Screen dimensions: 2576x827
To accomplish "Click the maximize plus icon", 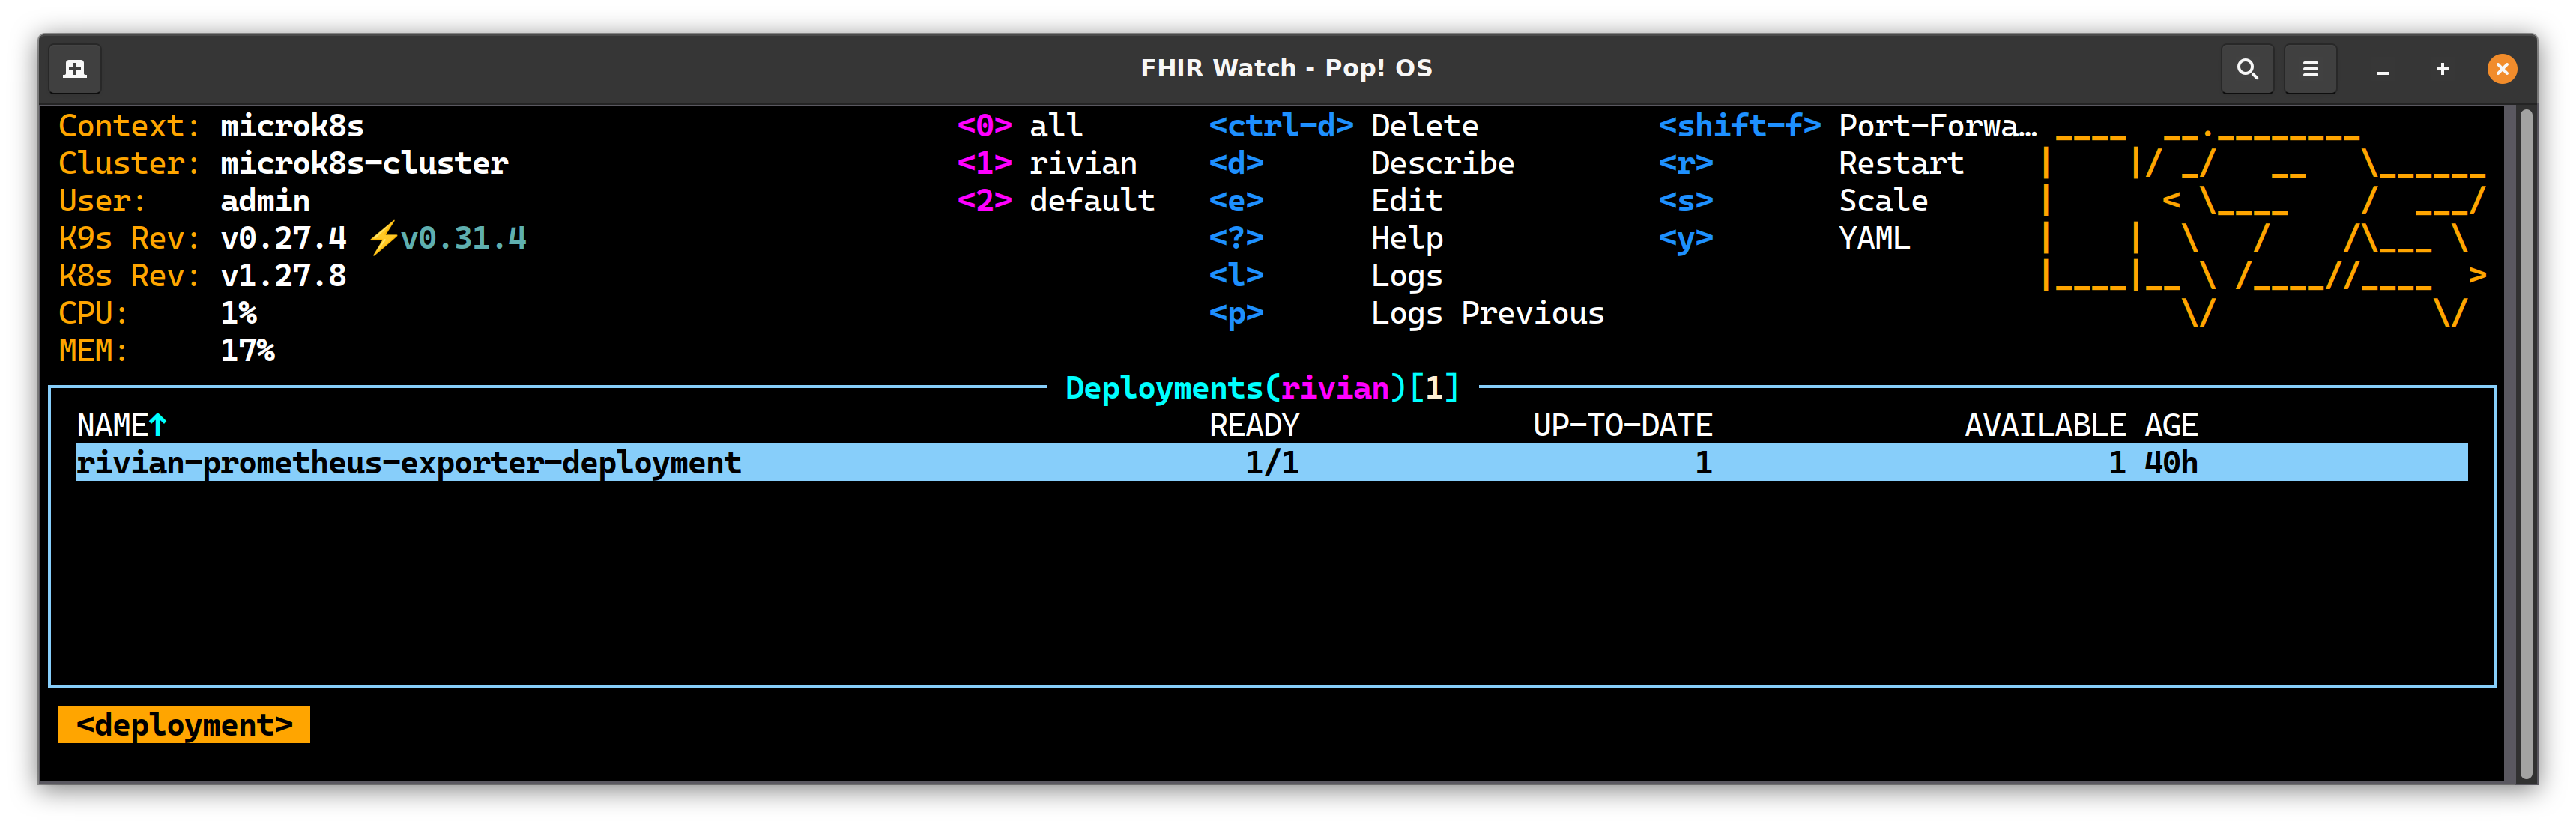I will pyautogui.click(x=2442, y=69).
